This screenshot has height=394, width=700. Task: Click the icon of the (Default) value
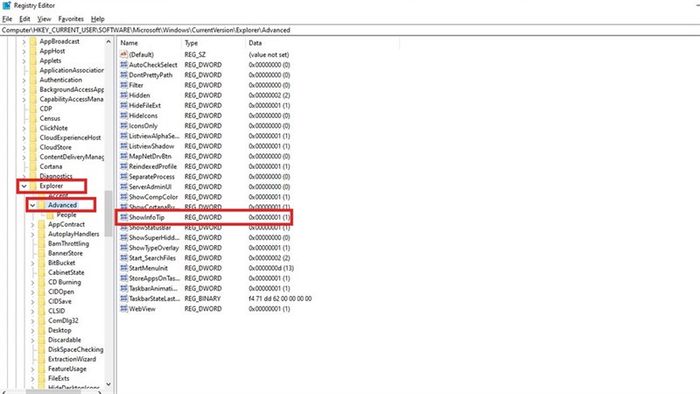[x=124, y=54]
